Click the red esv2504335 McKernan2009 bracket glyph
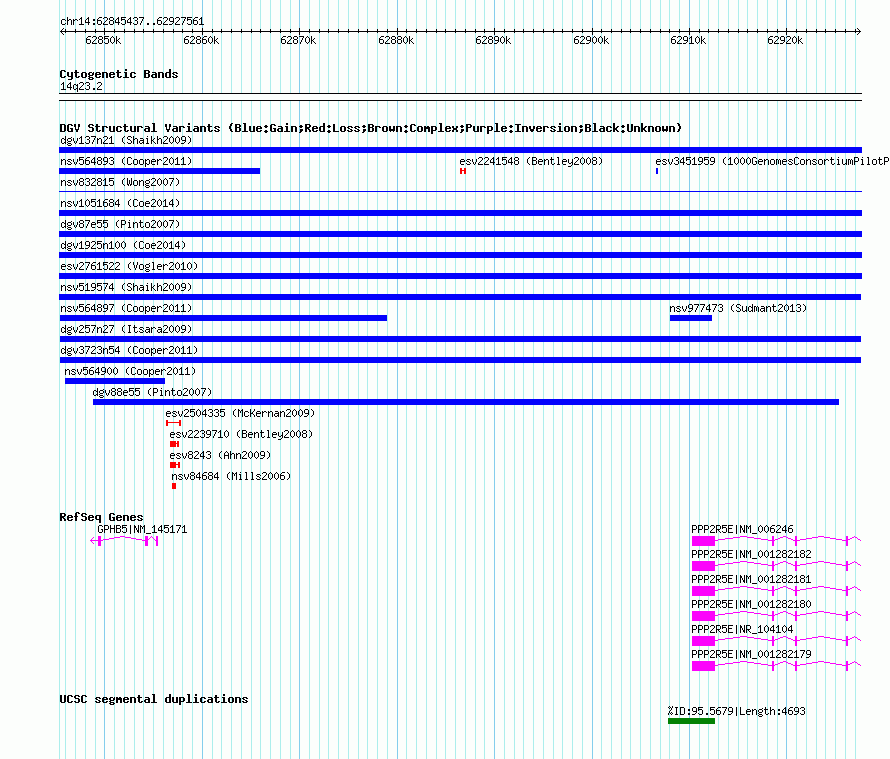The image size is (890, 759). (174, 423)
